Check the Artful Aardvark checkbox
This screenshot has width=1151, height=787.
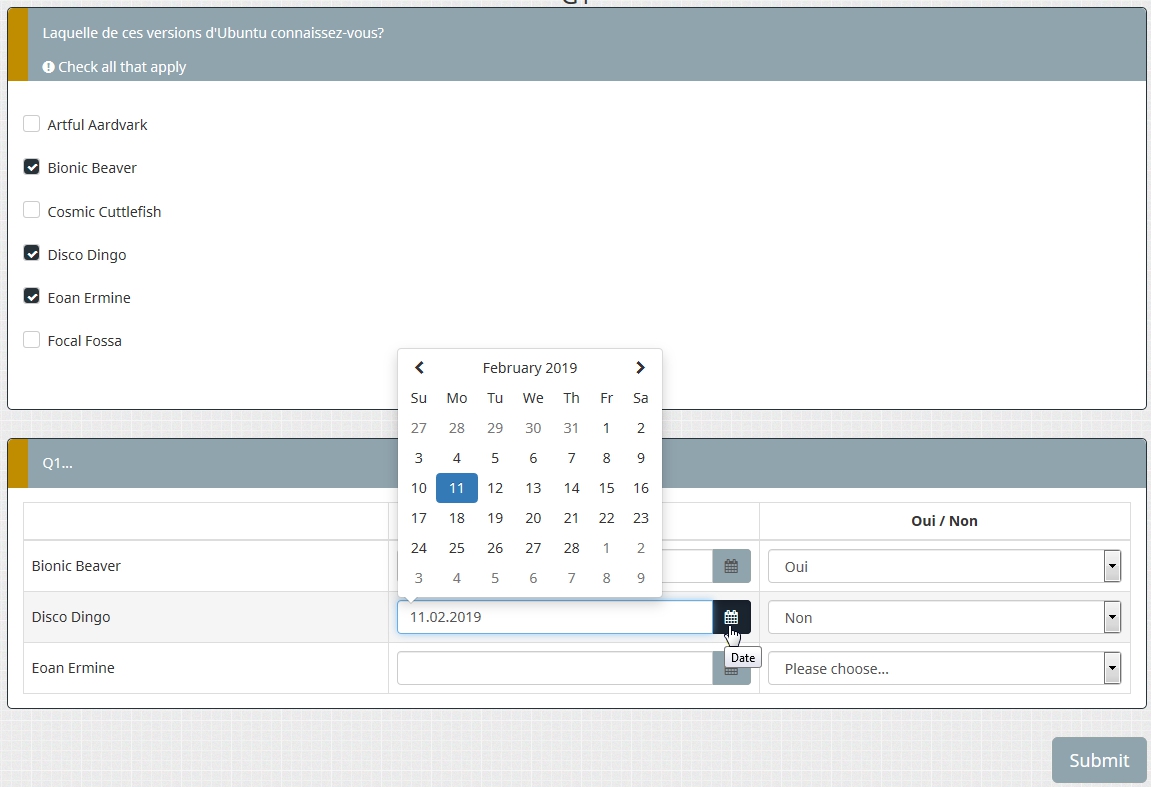coord(32,125)
